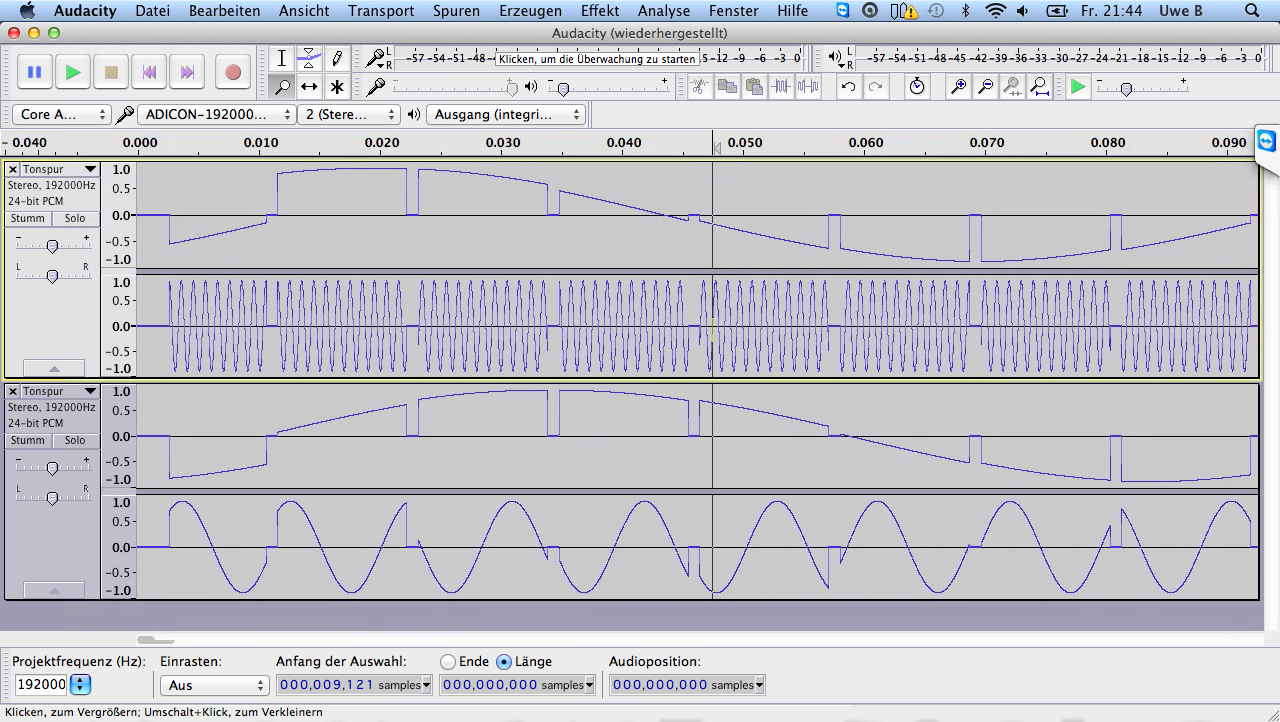
Task: Open the Effekt menu
Action: tap(600, 11)
